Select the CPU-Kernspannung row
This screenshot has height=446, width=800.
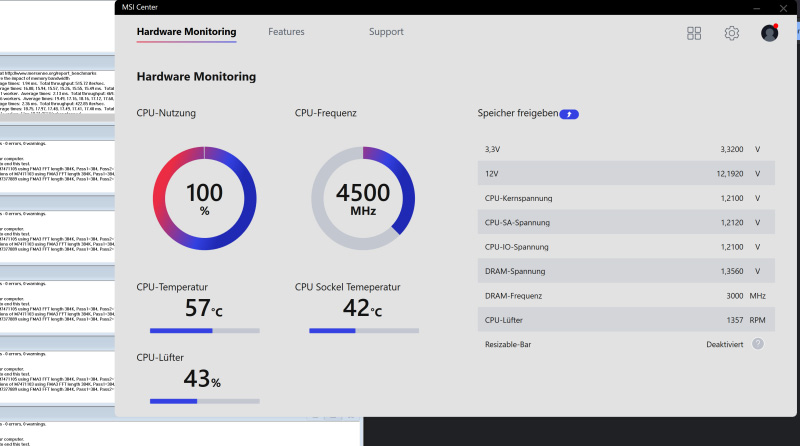click(x=626, y=198)
